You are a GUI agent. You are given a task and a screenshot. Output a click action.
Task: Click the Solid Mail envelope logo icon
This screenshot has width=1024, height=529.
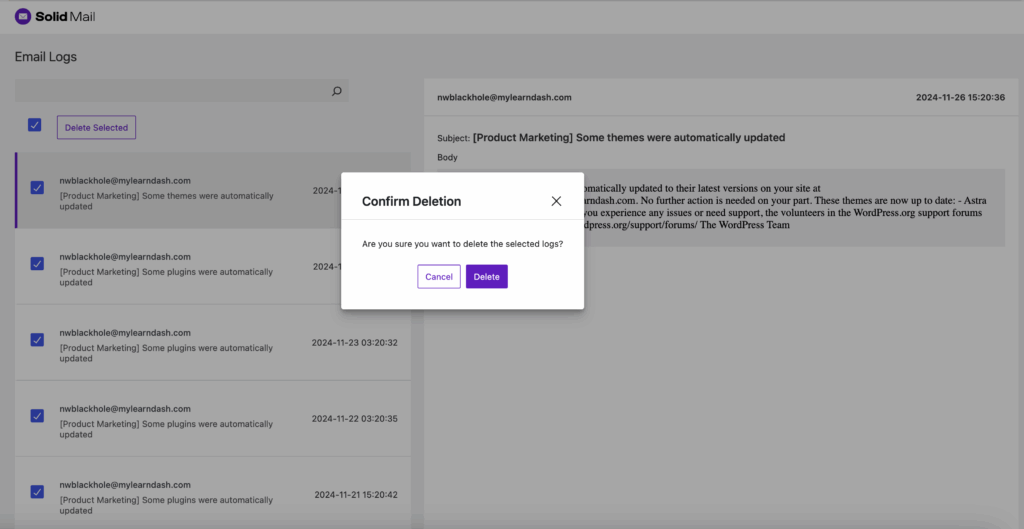(23, 17)
